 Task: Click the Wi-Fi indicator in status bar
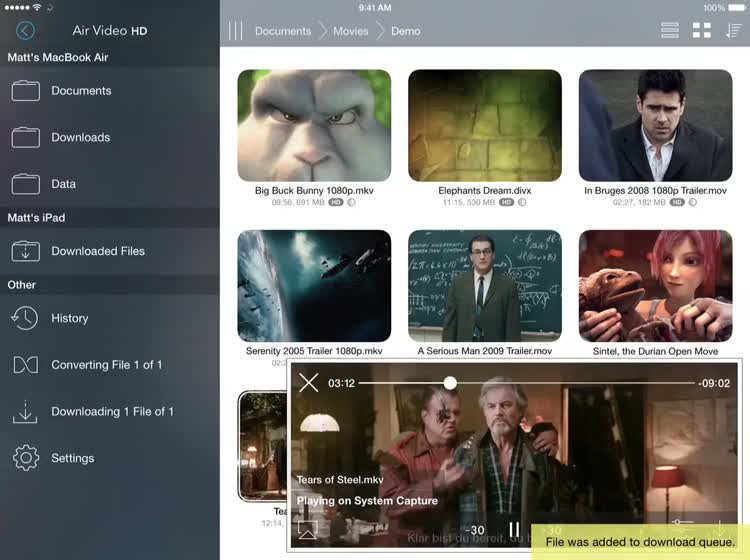click(x=37, y=7)
